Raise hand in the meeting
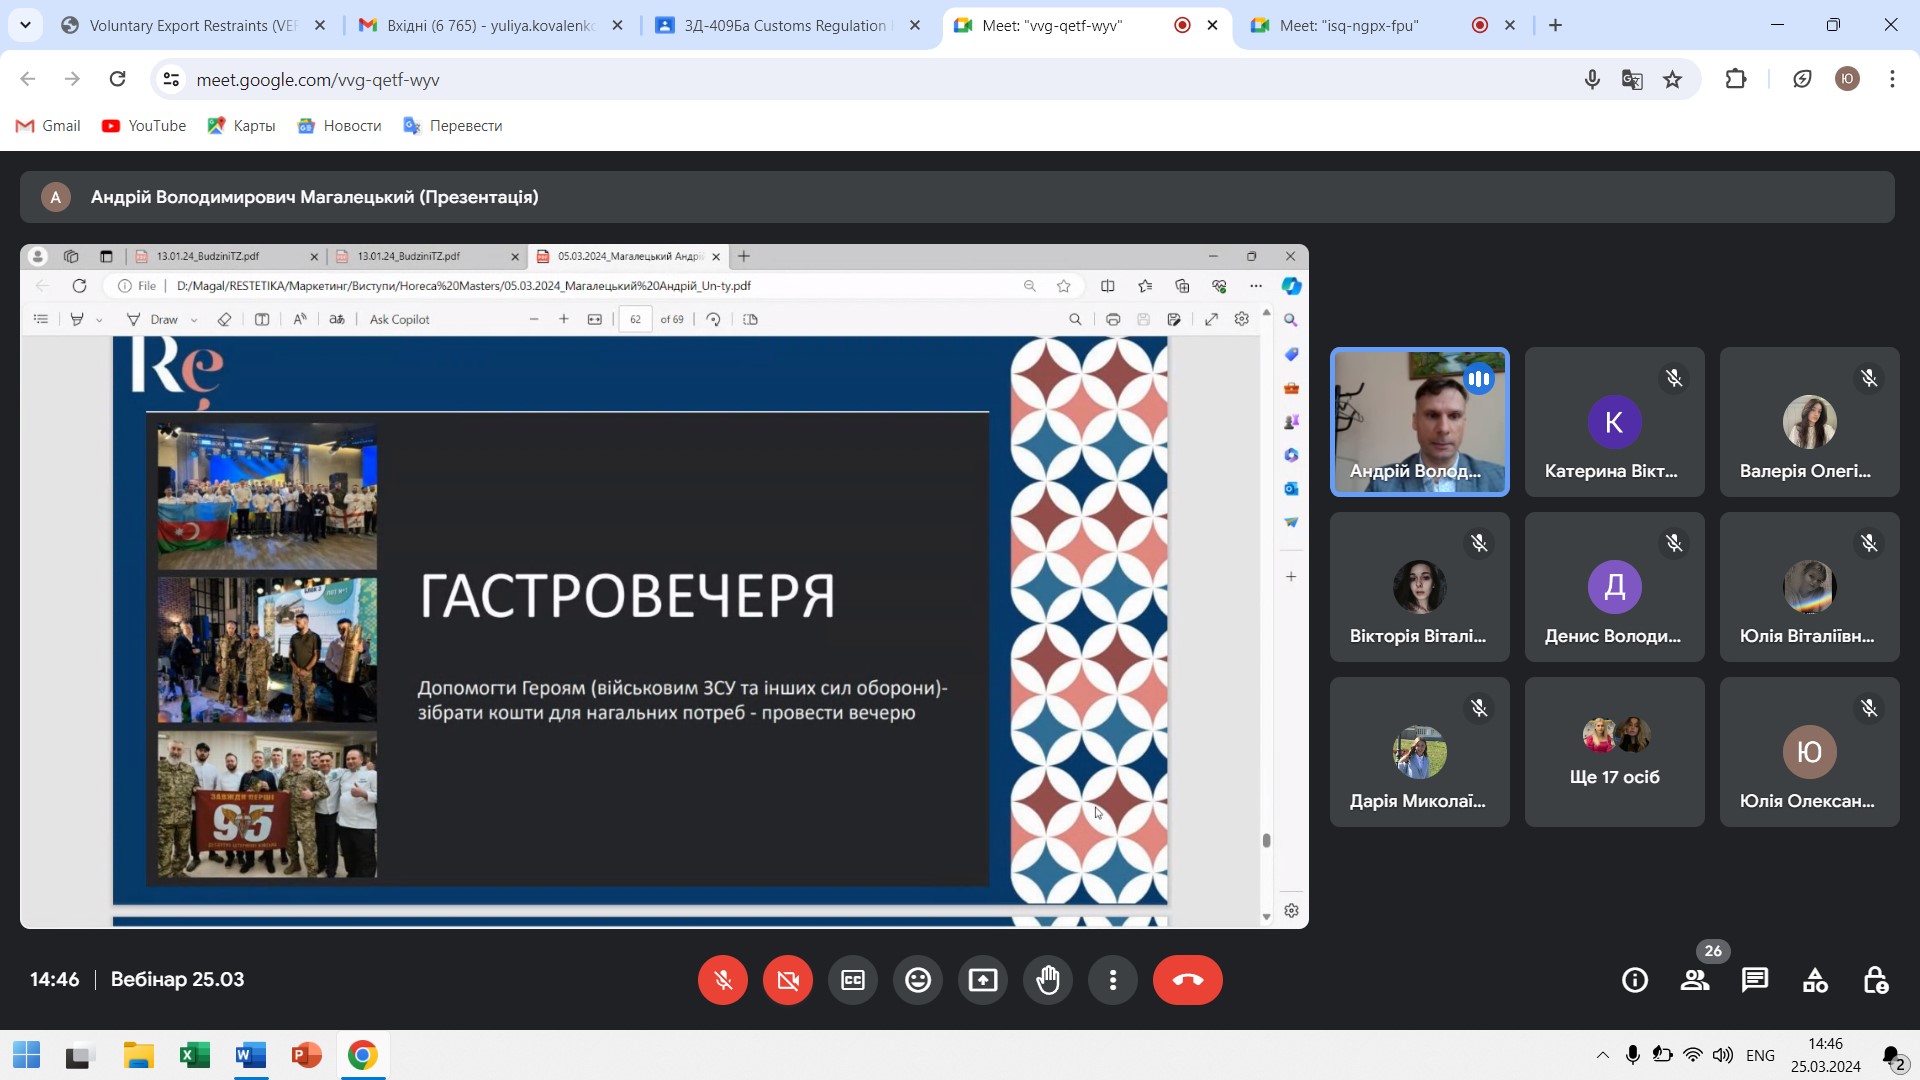 click(1048, 980)
